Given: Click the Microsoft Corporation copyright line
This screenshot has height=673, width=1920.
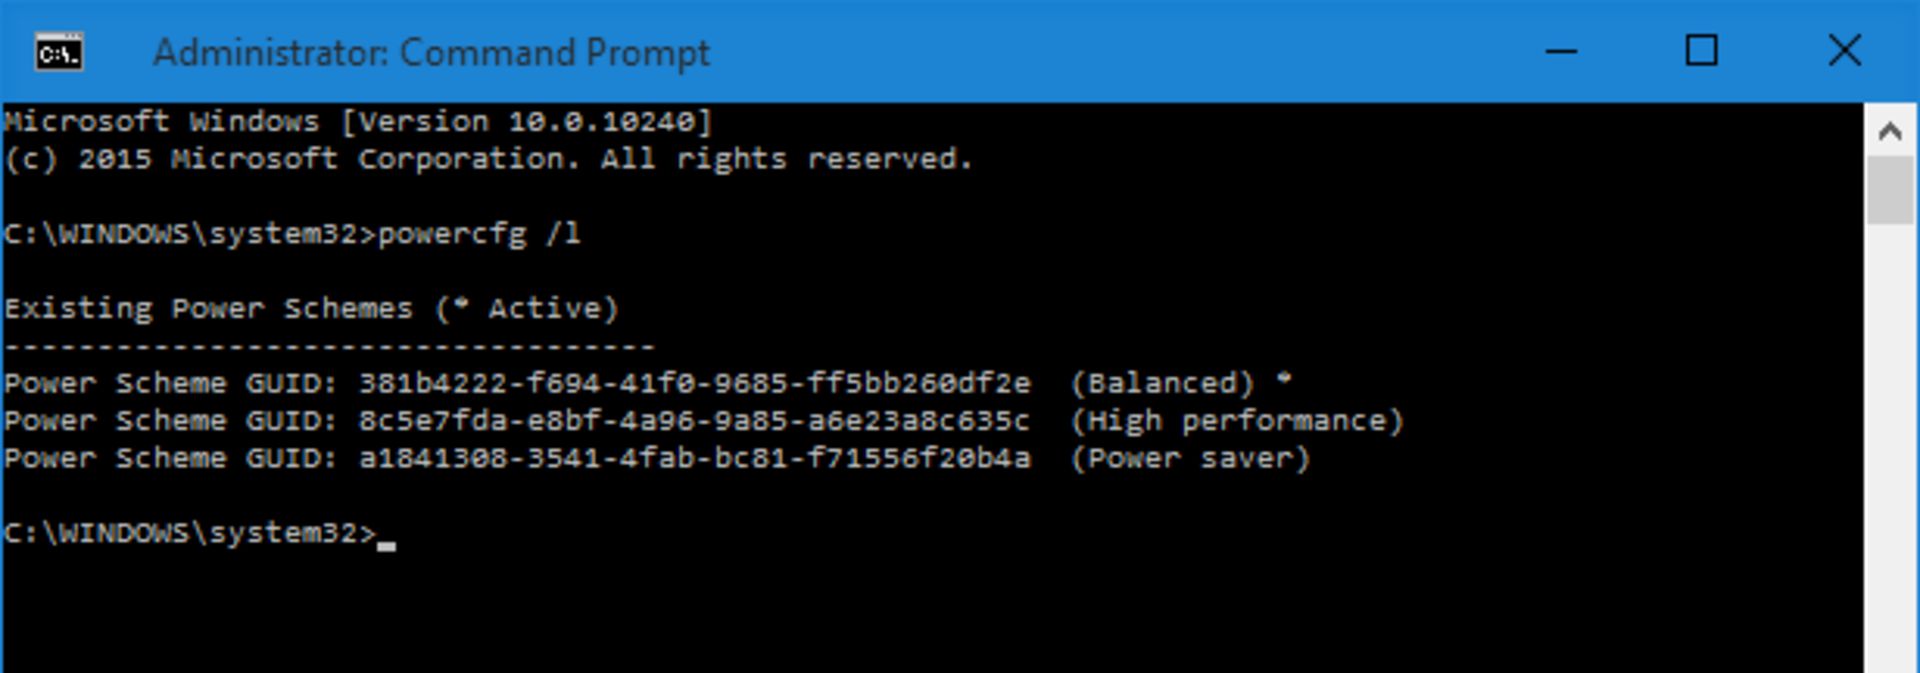Looking at the screenshot, I should 488,160.
